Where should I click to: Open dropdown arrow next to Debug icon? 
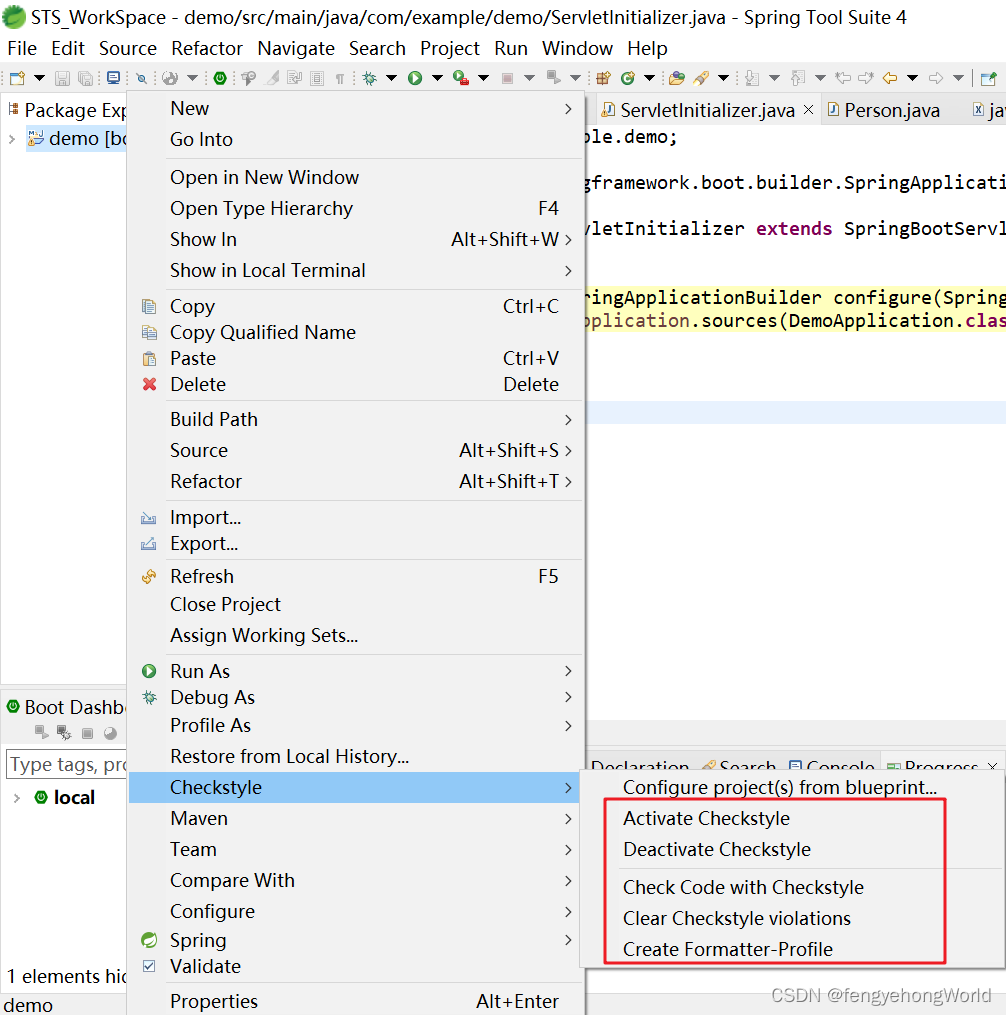click(x=391, y=78)
